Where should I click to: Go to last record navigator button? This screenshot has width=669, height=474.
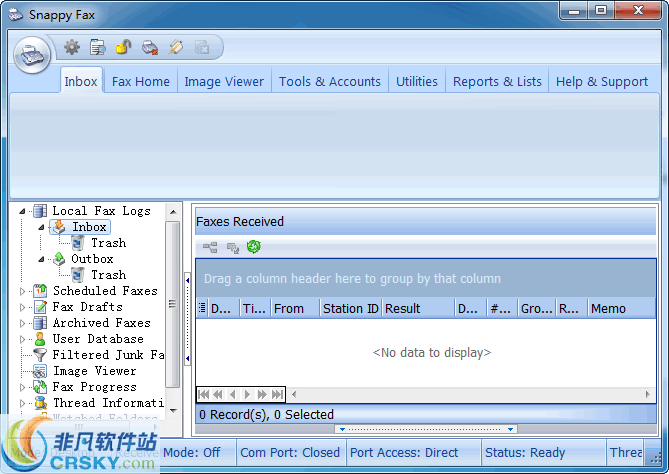click(277, 395)
